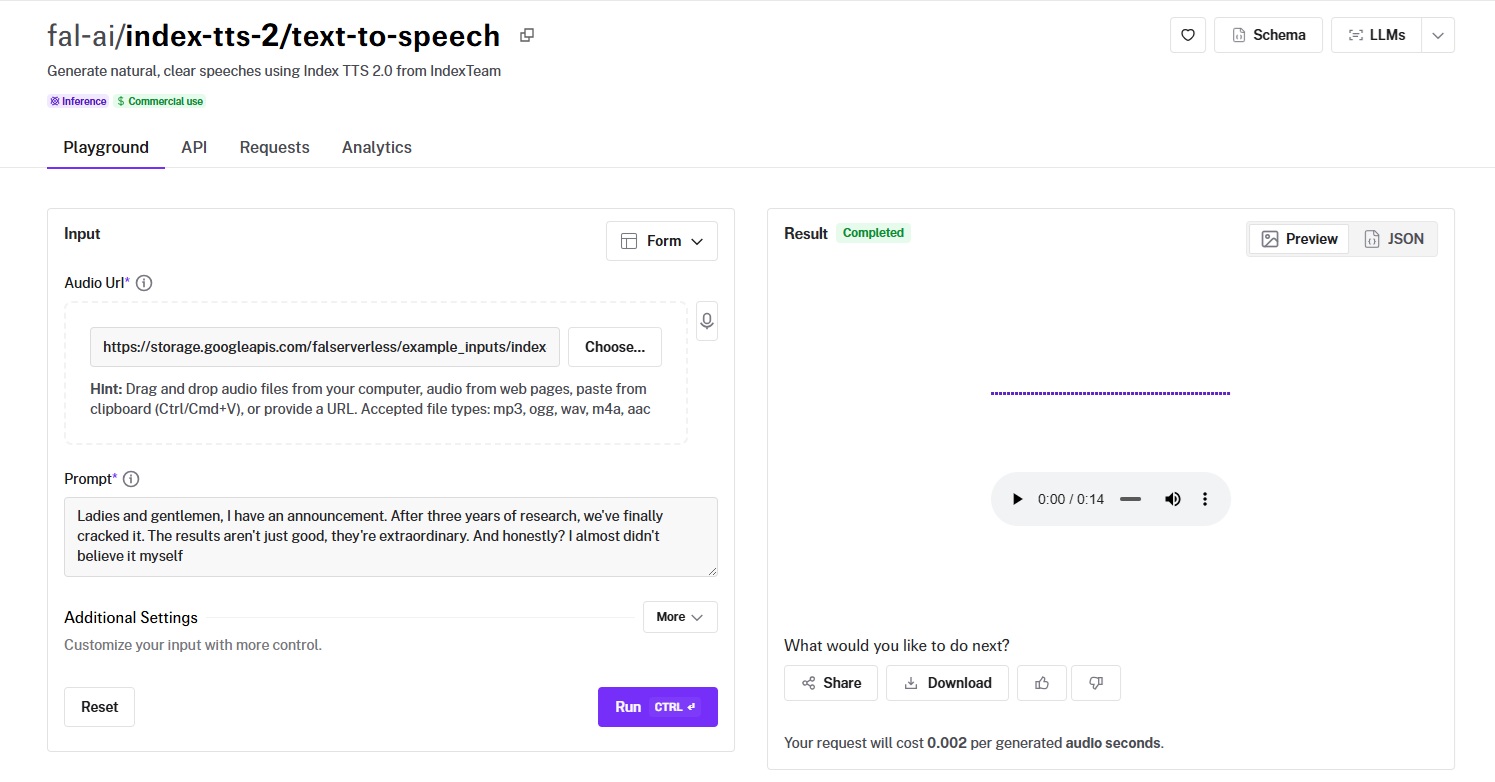Screen dimensions: 1495x782
Task: Open the dropdown arrow beside LLMs
Action: (1437, 35)
